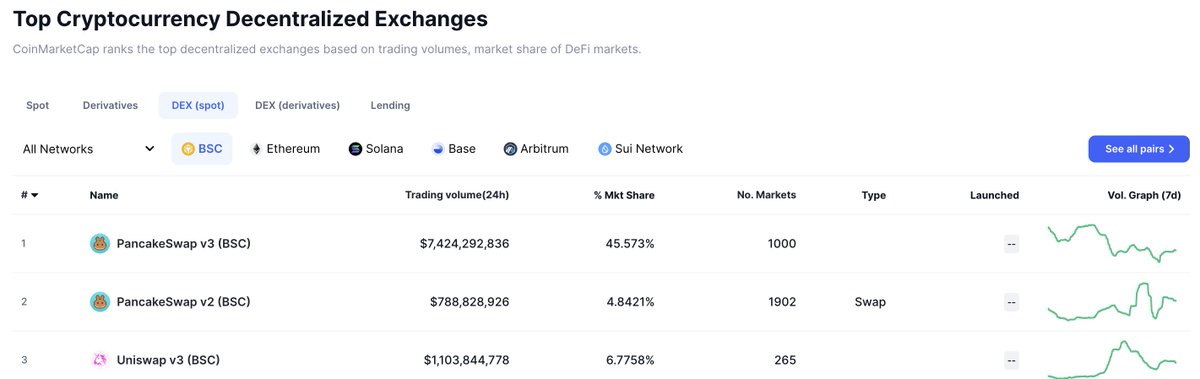
Task: Go to the Lending tab
Action: [x=390, y=105]
